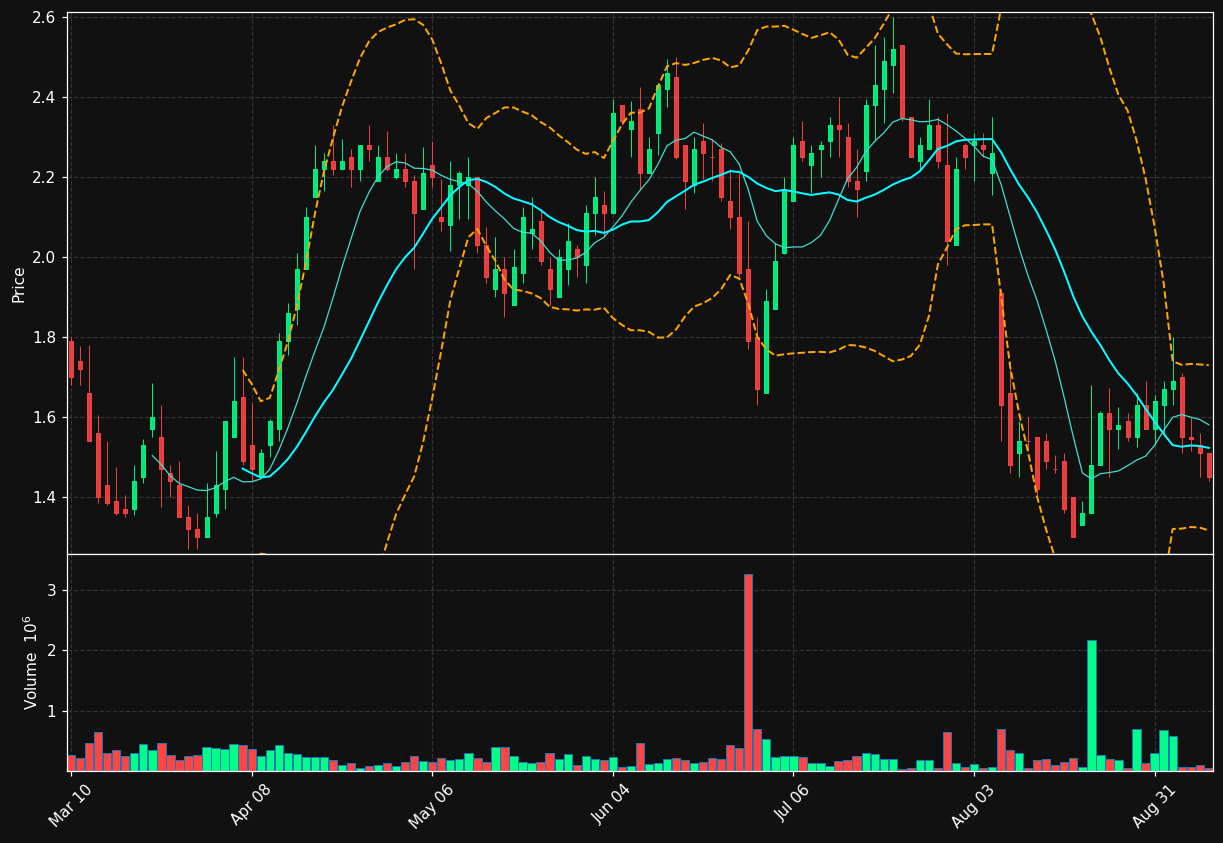Click the volume axis tick labeled 1
1223x843 pixels.
click(x=54, y=712)
